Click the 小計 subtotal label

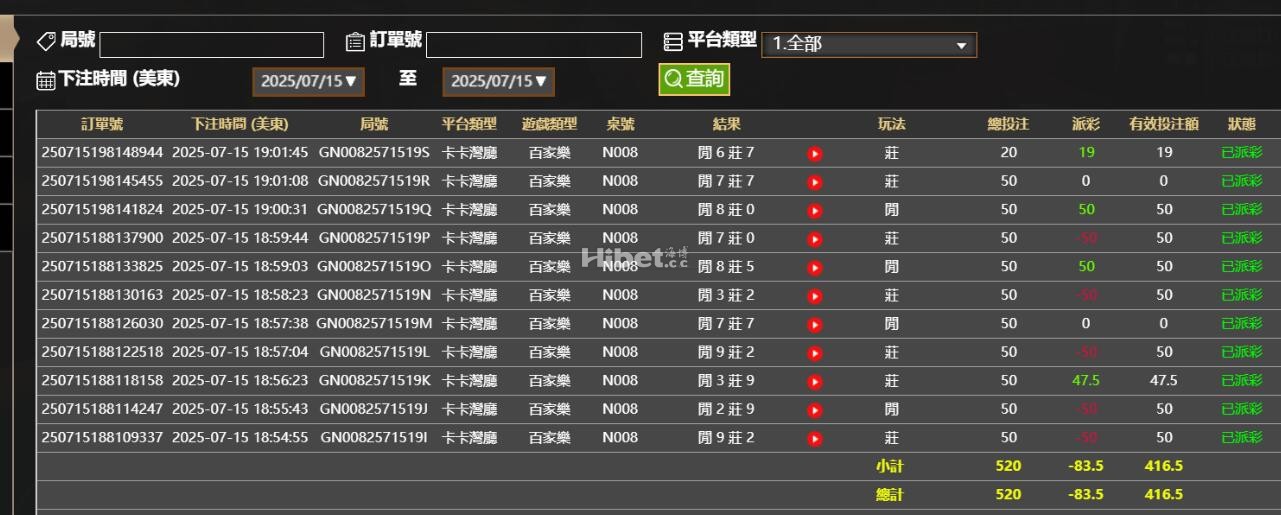890,466
